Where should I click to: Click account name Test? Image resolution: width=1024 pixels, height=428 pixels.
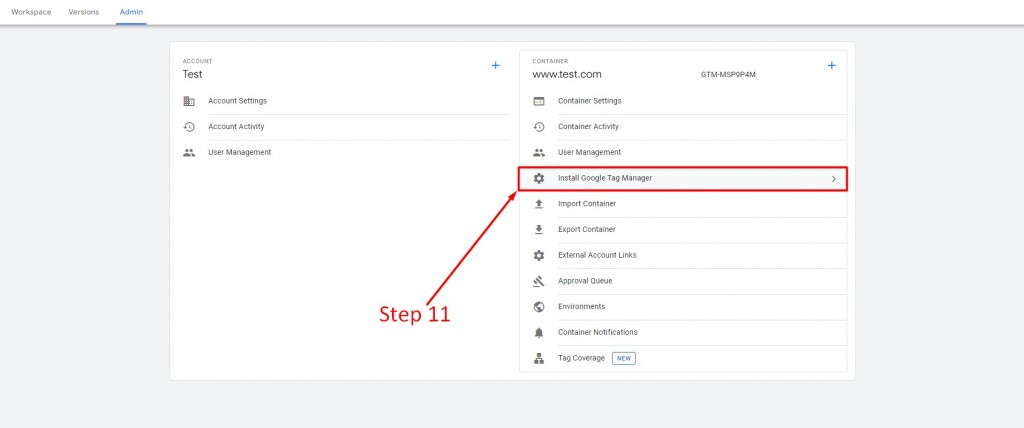[193, 74]
